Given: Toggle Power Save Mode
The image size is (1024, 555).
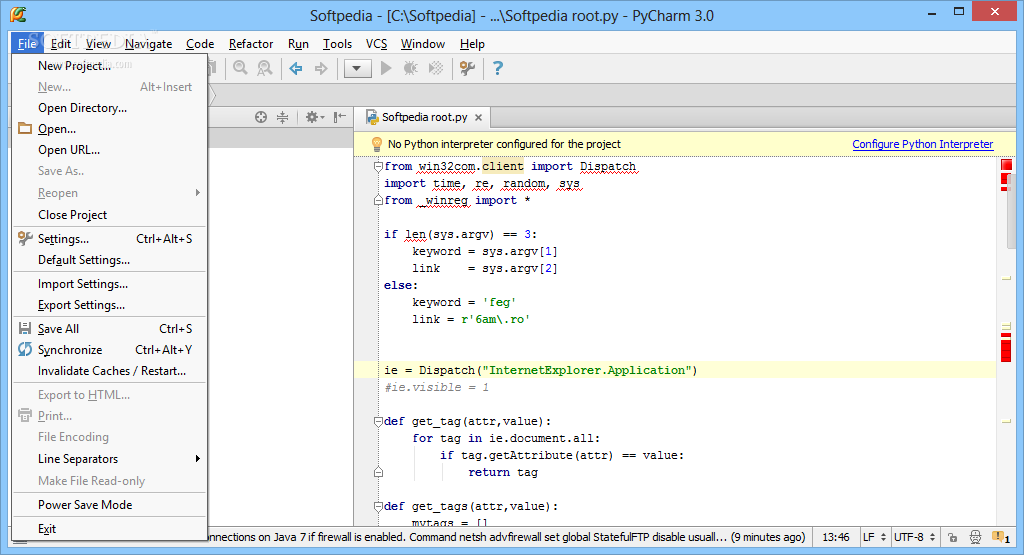Looking at the screenshot, I should [x=109, y=505].
